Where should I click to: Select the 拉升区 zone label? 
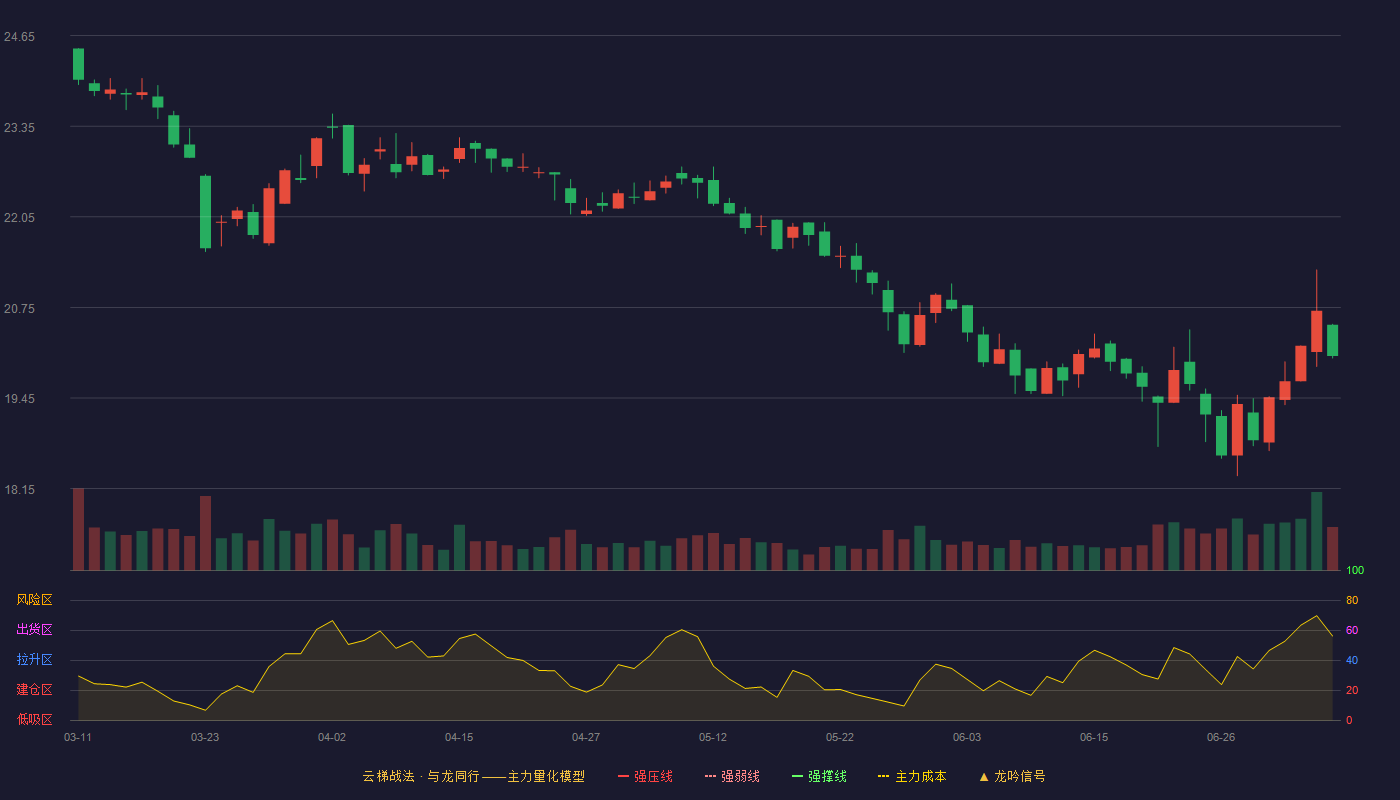point(34,660)
